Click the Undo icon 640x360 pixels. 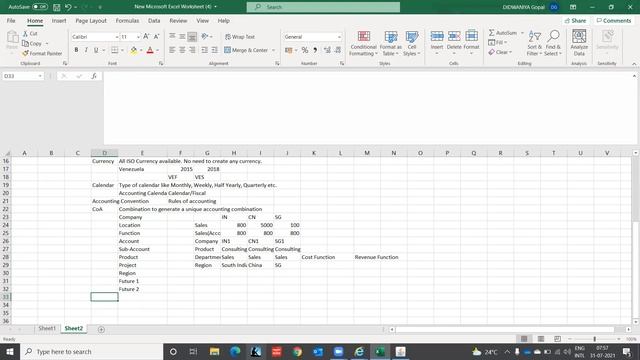tap(68, 7)
